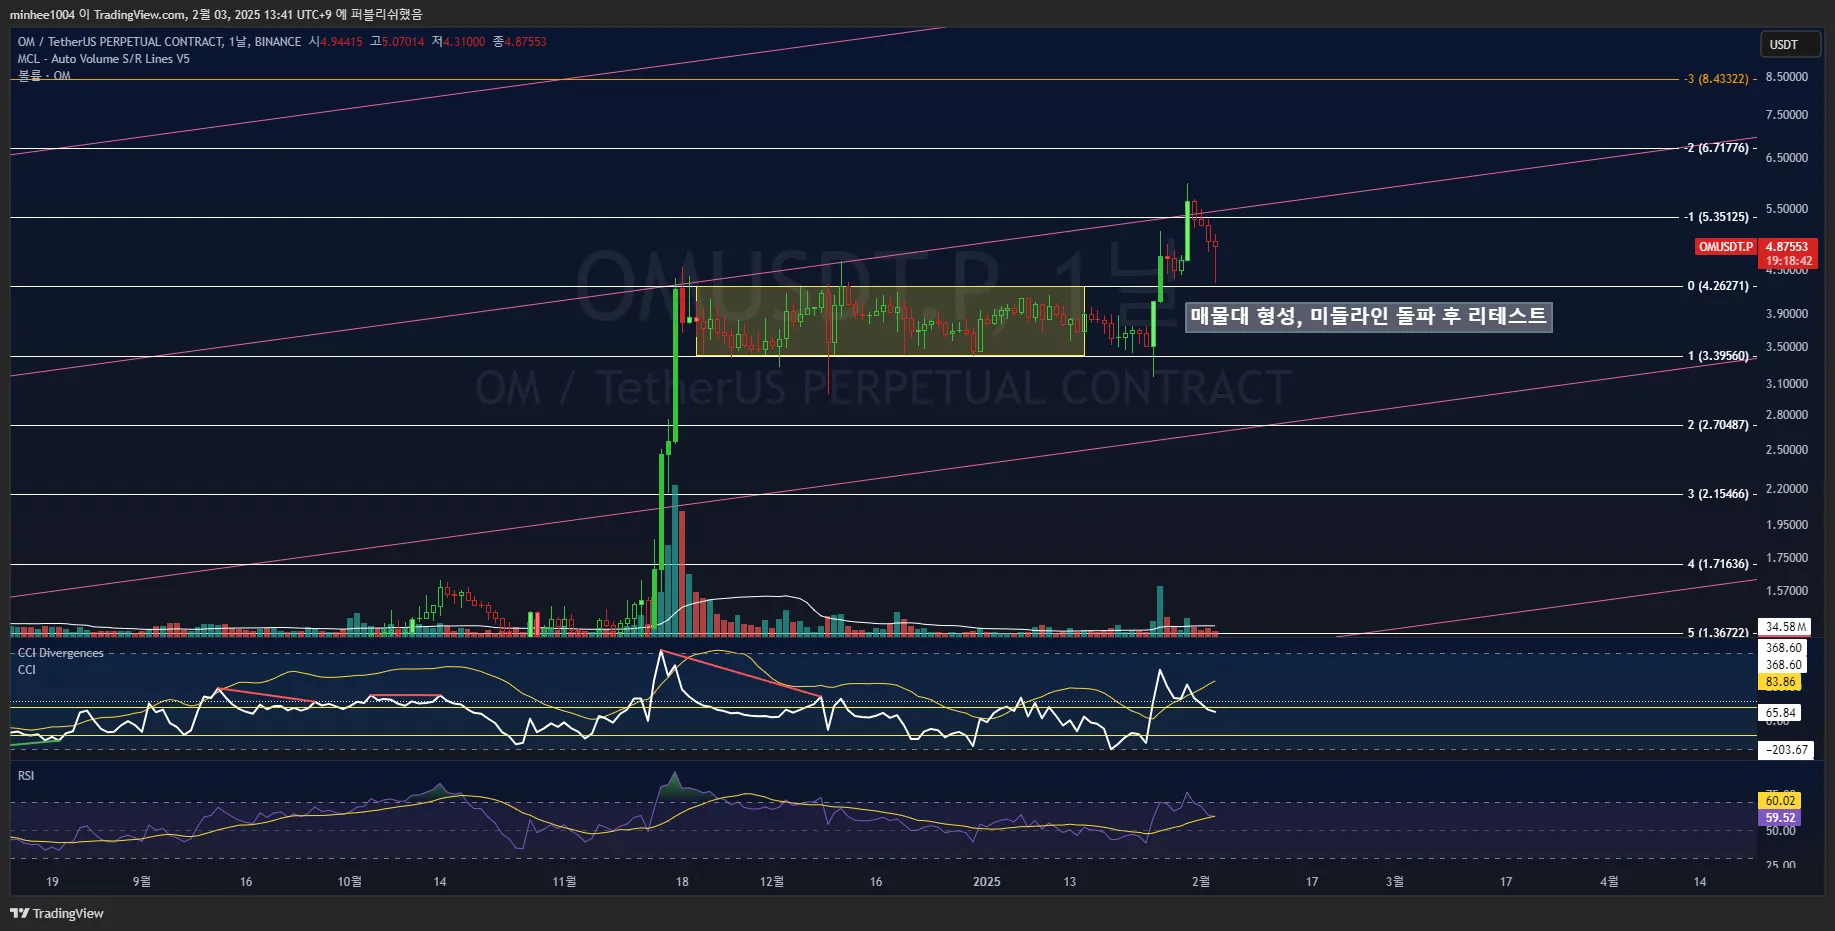Screen dimensions: 1835x931
Task: Click the 7.50000 price axis label
Action: pos(1787,115)
